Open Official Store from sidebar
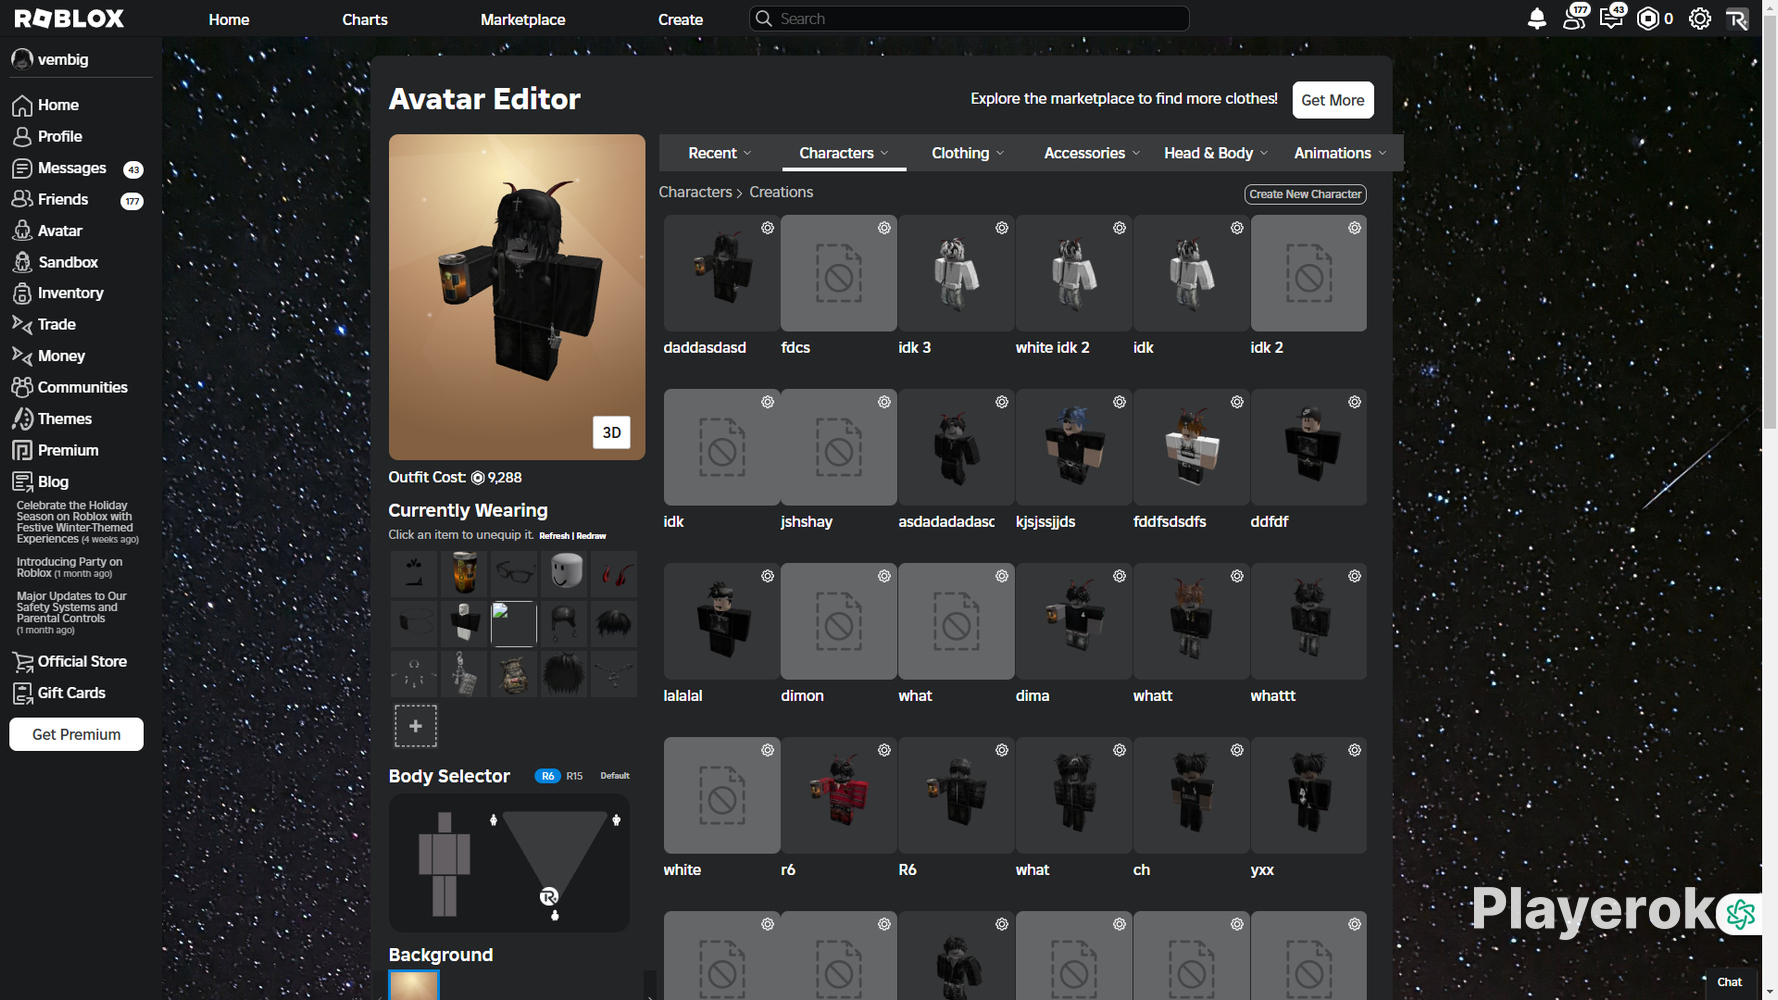 point(71,661)
